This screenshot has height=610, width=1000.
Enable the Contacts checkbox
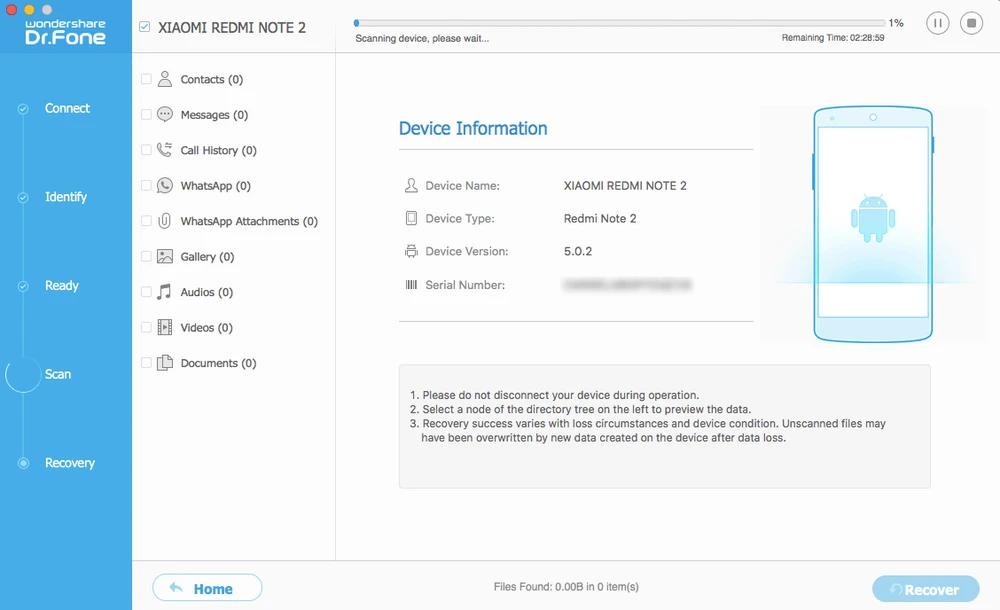(x=147, y=79)
